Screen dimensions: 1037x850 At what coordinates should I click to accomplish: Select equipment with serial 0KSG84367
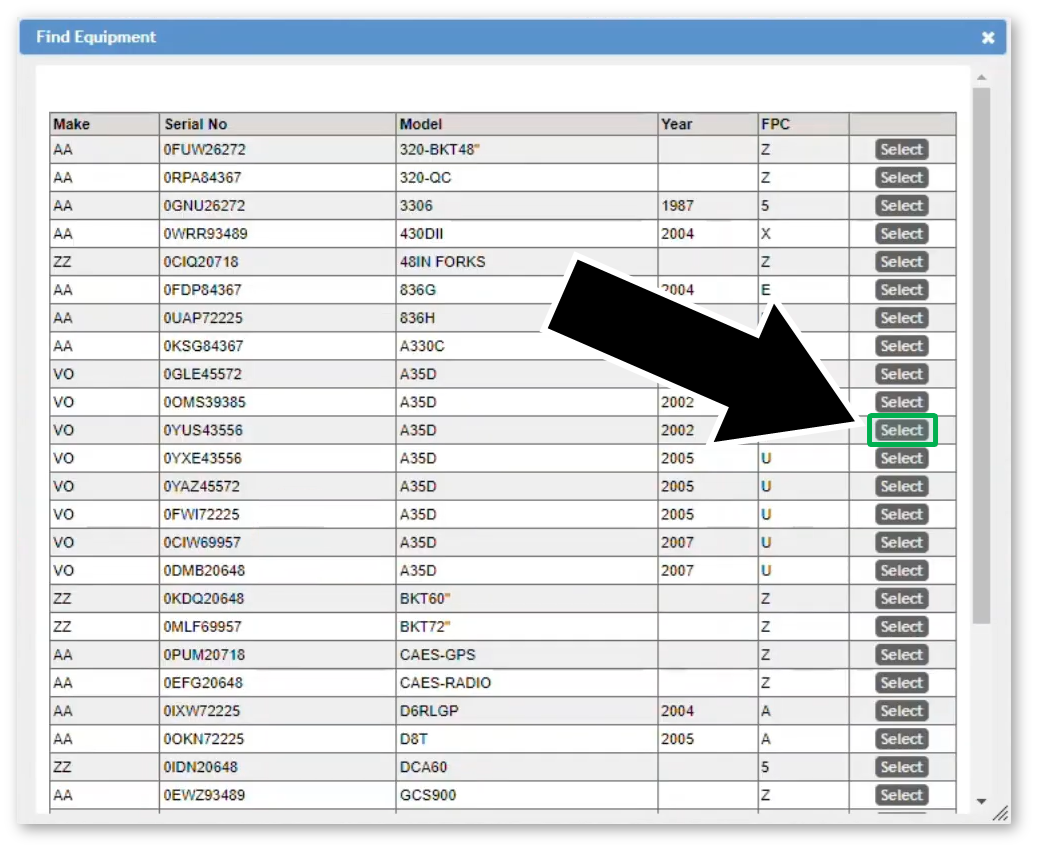coord(901,346)
